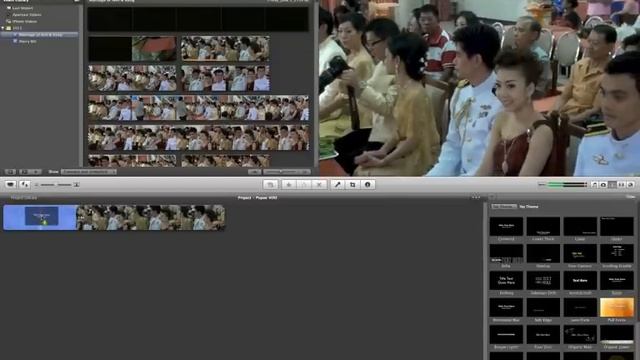Unmark the selection with the hollow star
The width and height of the screenshot is (640, 360).
[304, 184]
